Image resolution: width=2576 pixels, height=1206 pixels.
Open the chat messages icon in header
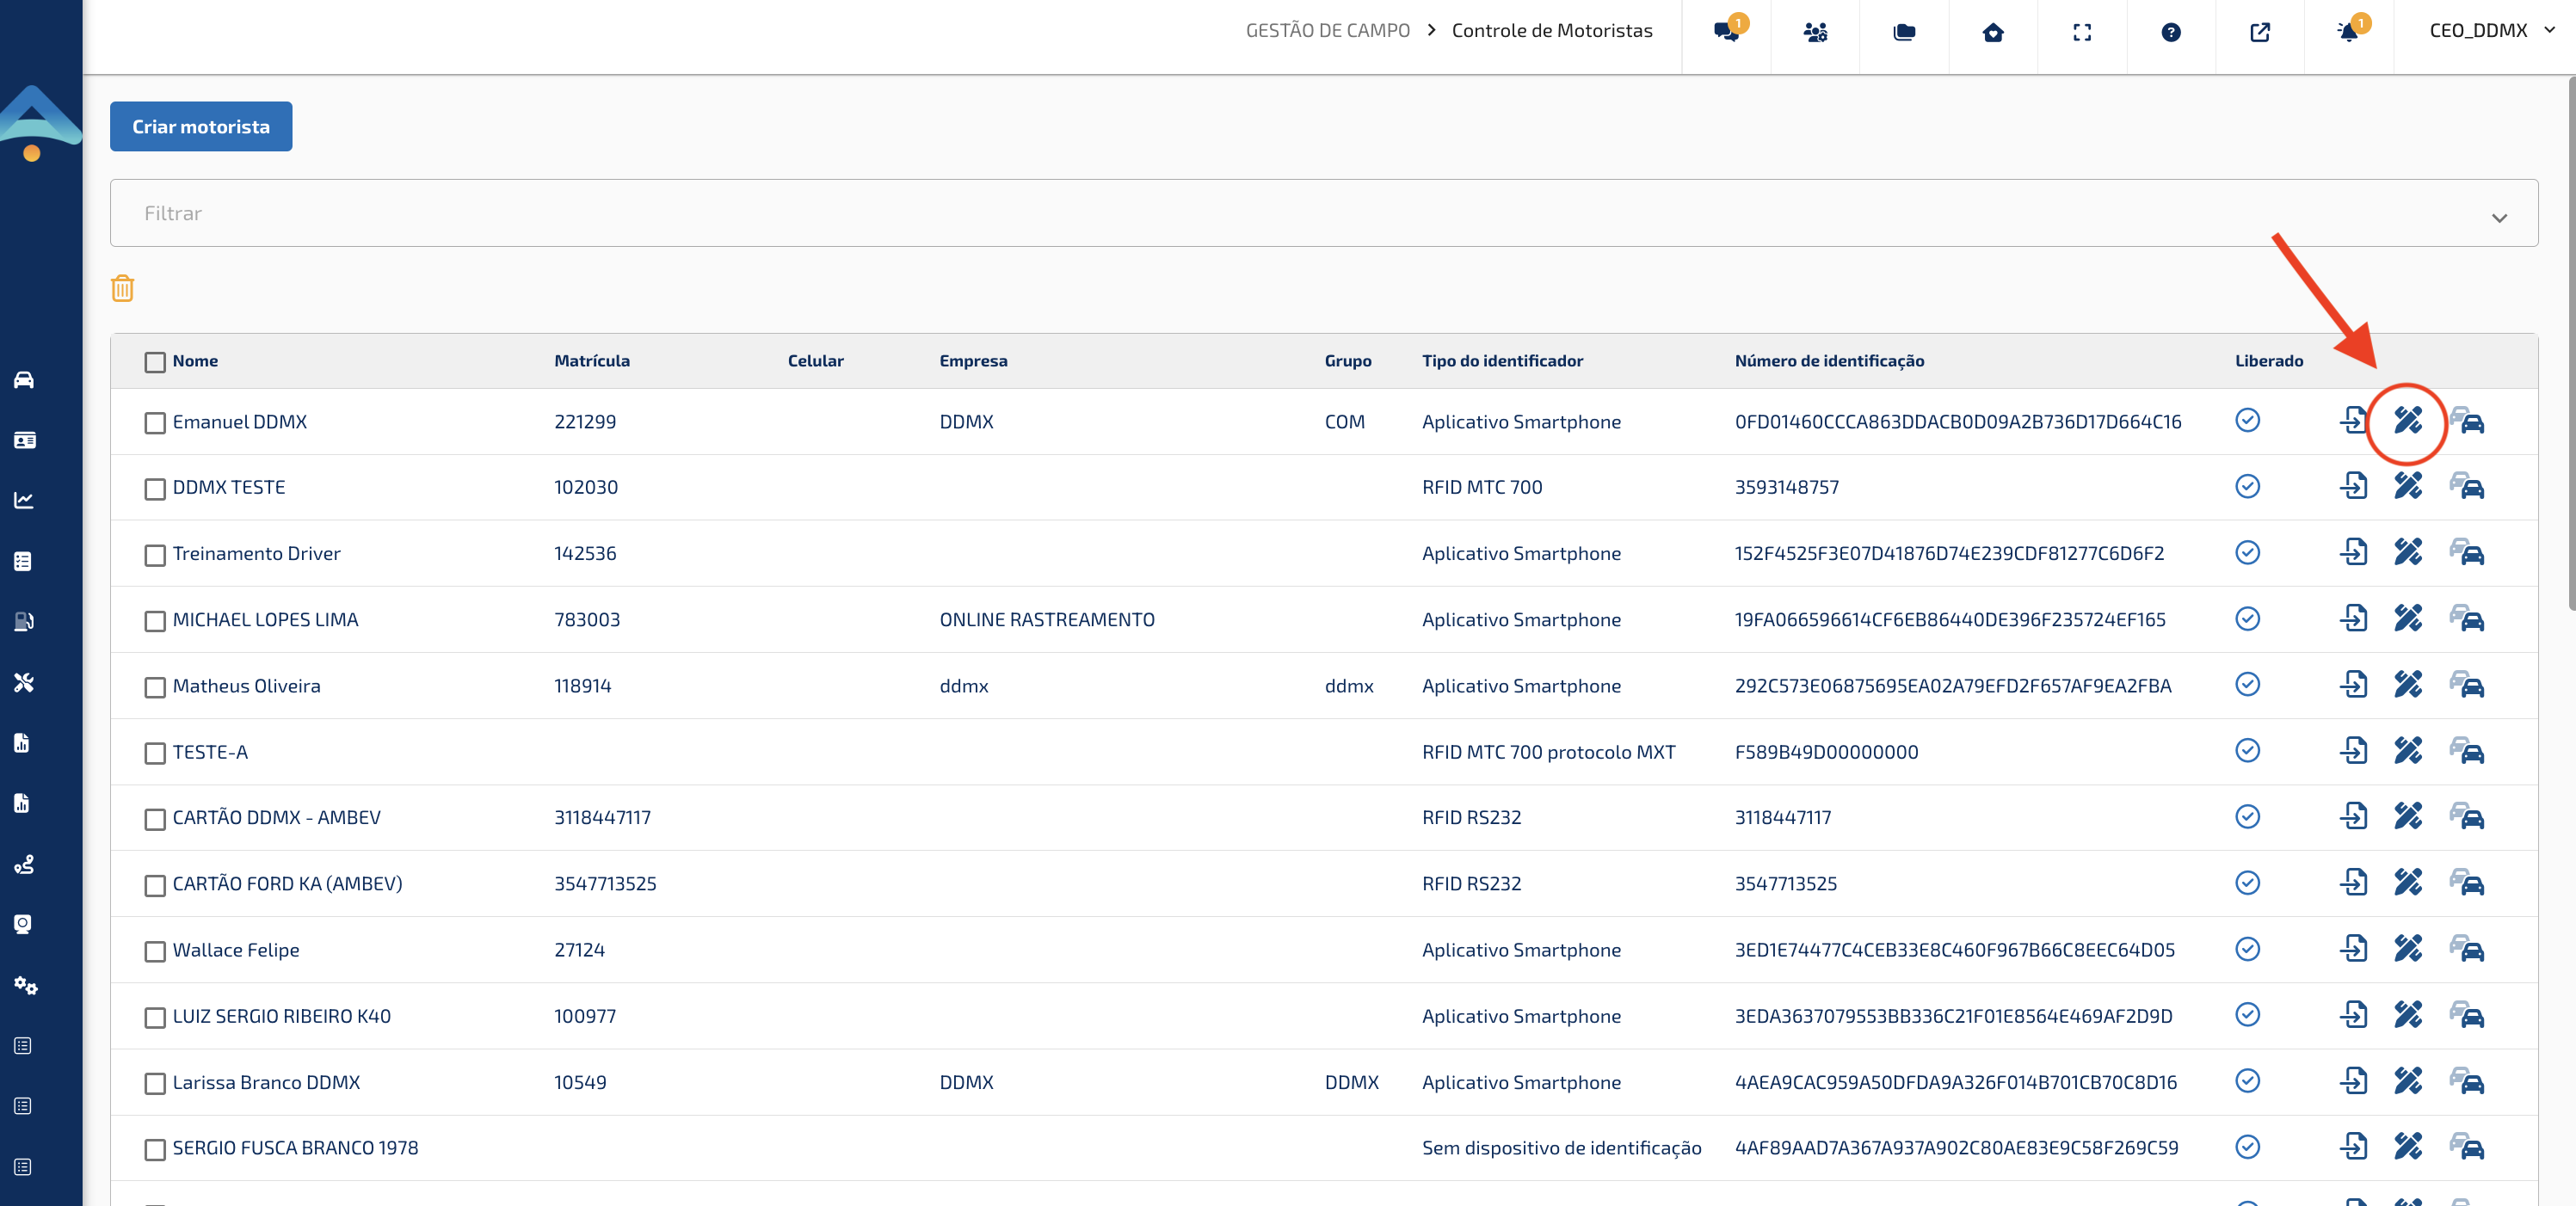1726,32
